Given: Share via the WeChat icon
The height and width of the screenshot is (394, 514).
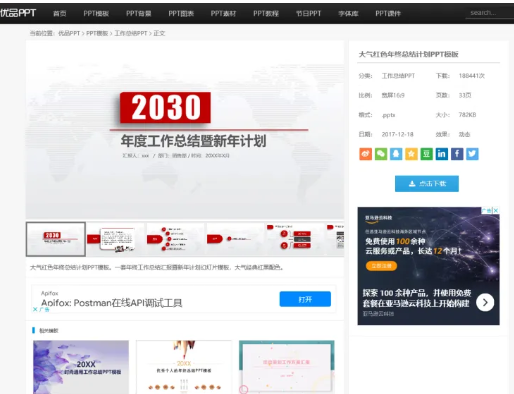Looking at the screenshot, I should [x=381, y=154].
